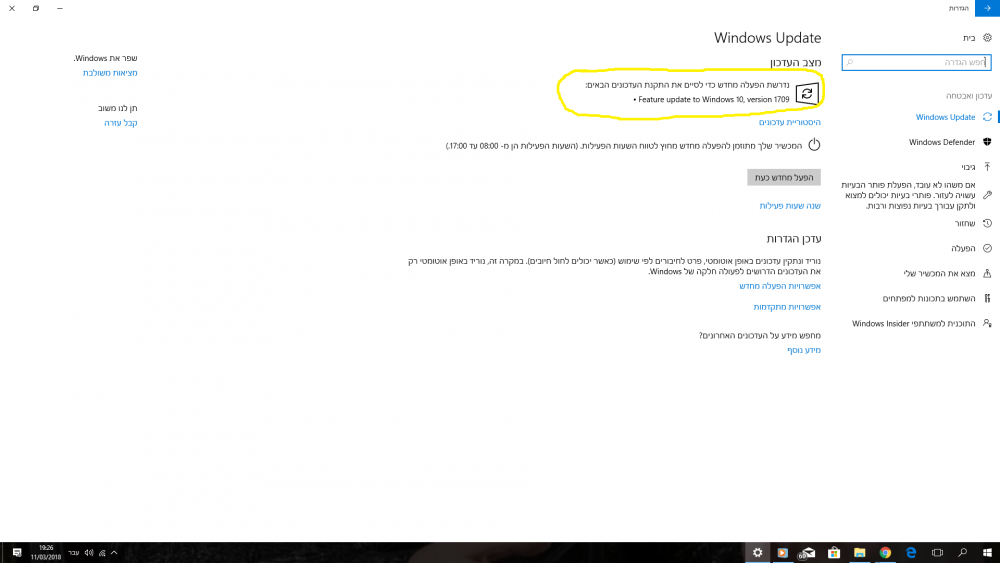1000x563 pixels.
Task: Click the power icon next to restart schedule
Action: coord(814,145)
